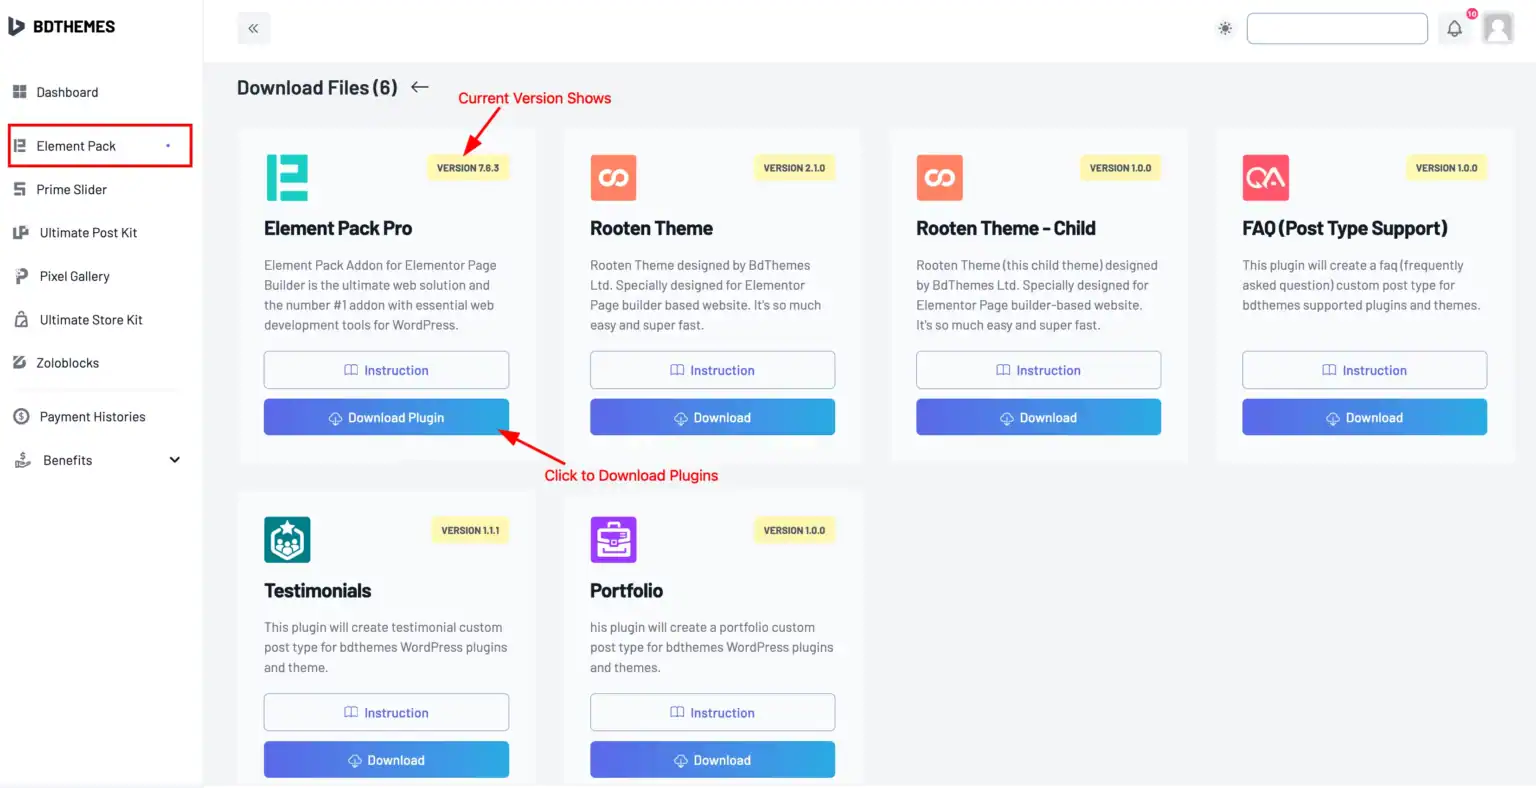The height and width of the screenshot is (788, 1536).
Task: Click the Portfolio plugin icon
Action: click(x=613, y=540)
